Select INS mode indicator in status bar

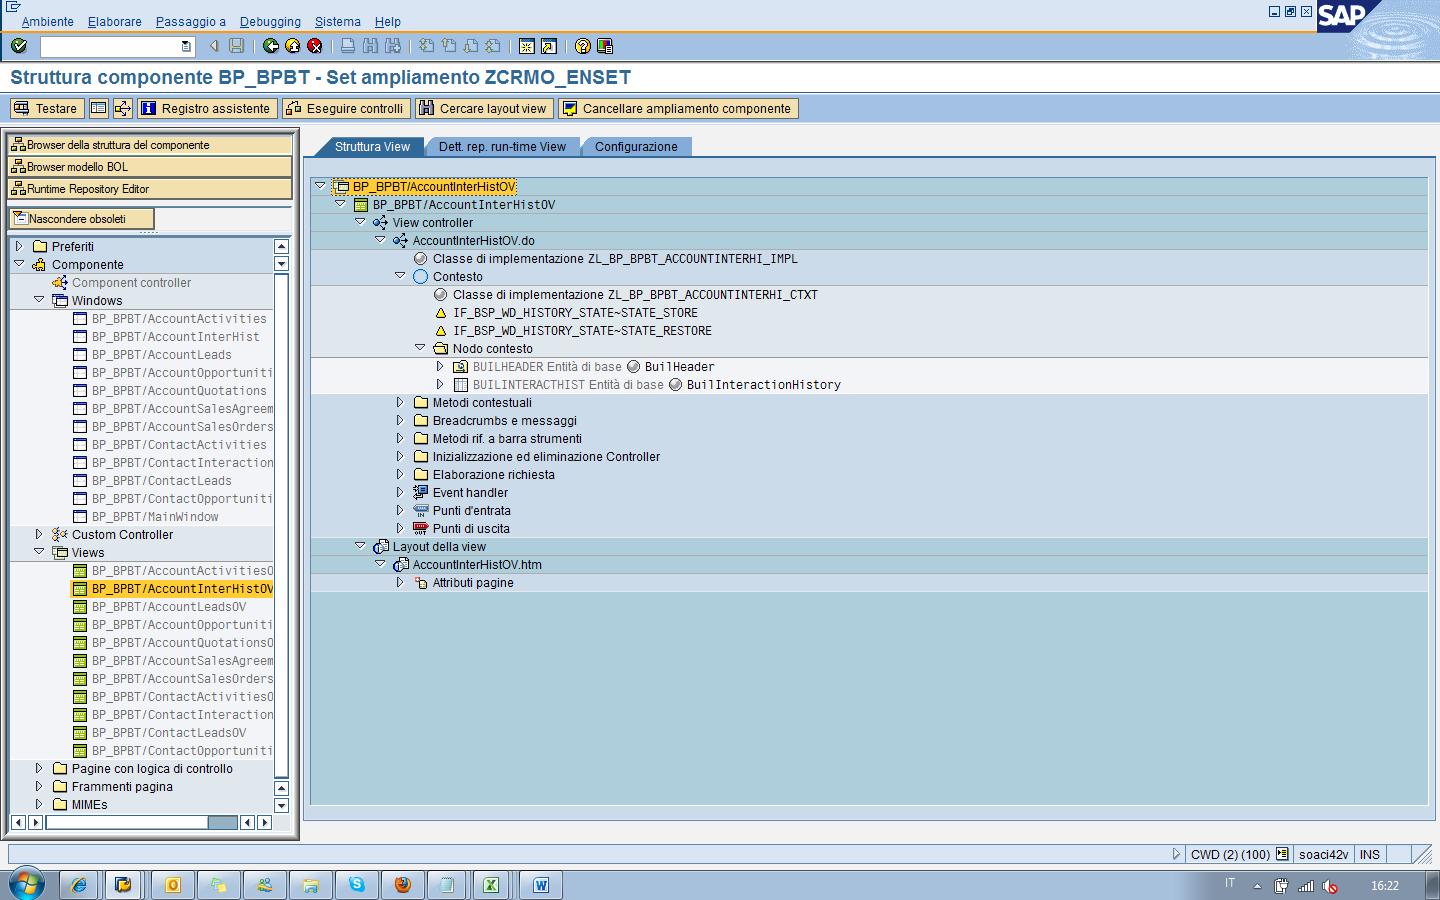point(1369,855)
